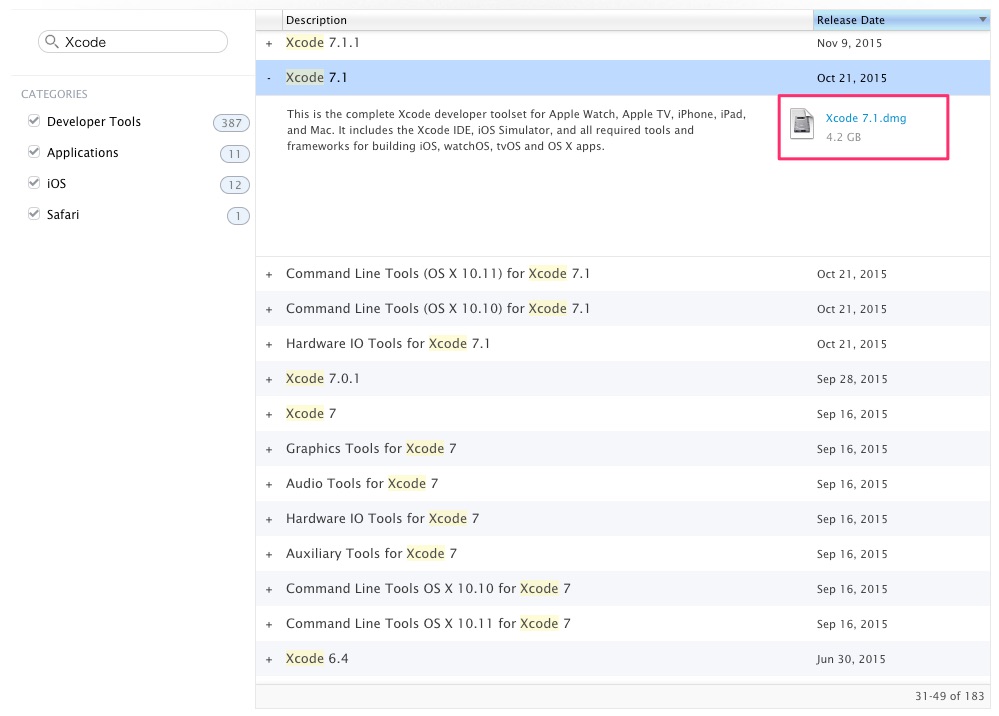Screen dimensions: 999x716
Task: Click the iOS count badge 12
Action: pos(234,185)
